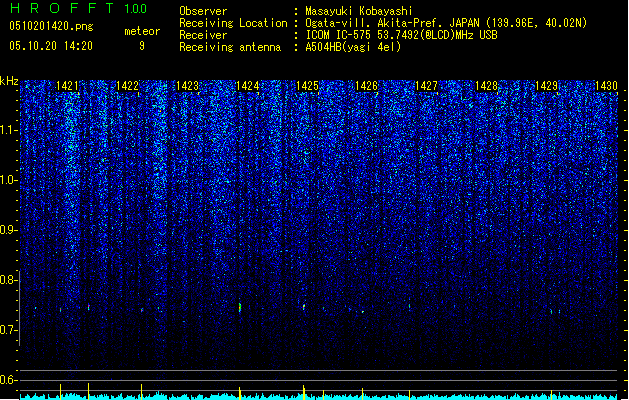Image resolution: width=629 pixels, height=400 pixels.
Task: Click the bright meteor echo just after 1424
Action: pos(240,308)
